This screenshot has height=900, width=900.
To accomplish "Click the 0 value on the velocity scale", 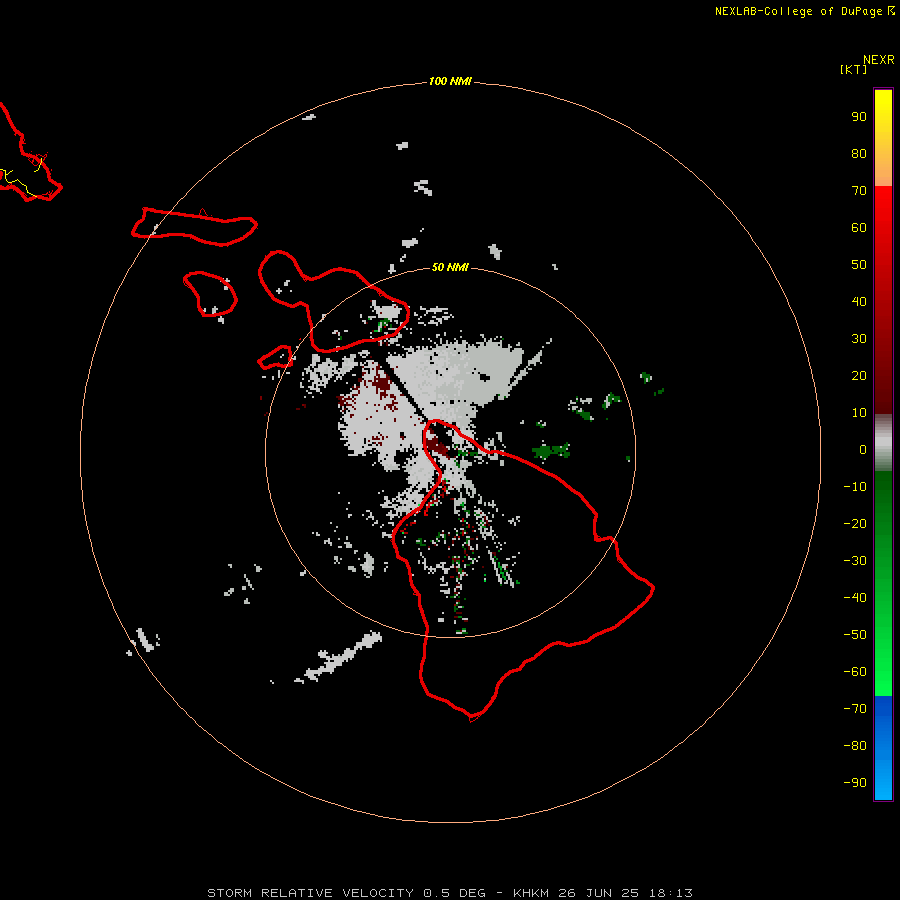I will 863,449.
